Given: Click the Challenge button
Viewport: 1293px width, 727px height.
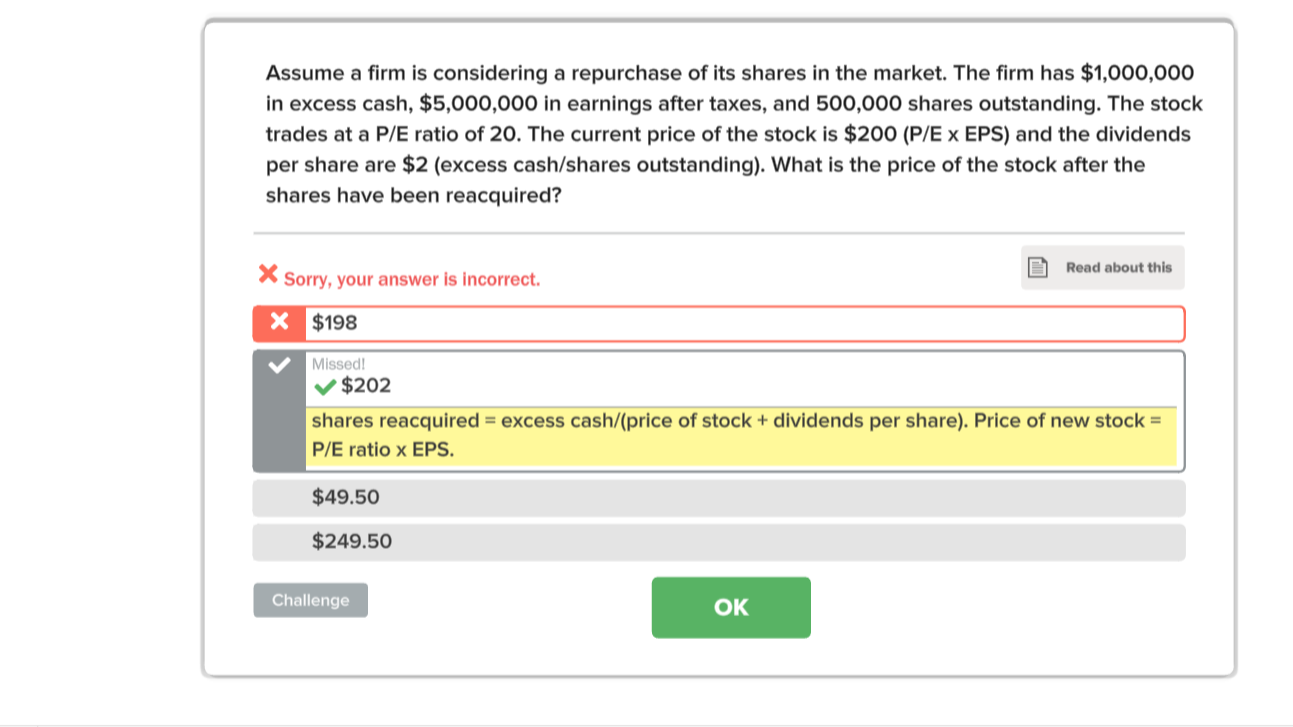Looking at the screenshot, I should coord(310,600).
